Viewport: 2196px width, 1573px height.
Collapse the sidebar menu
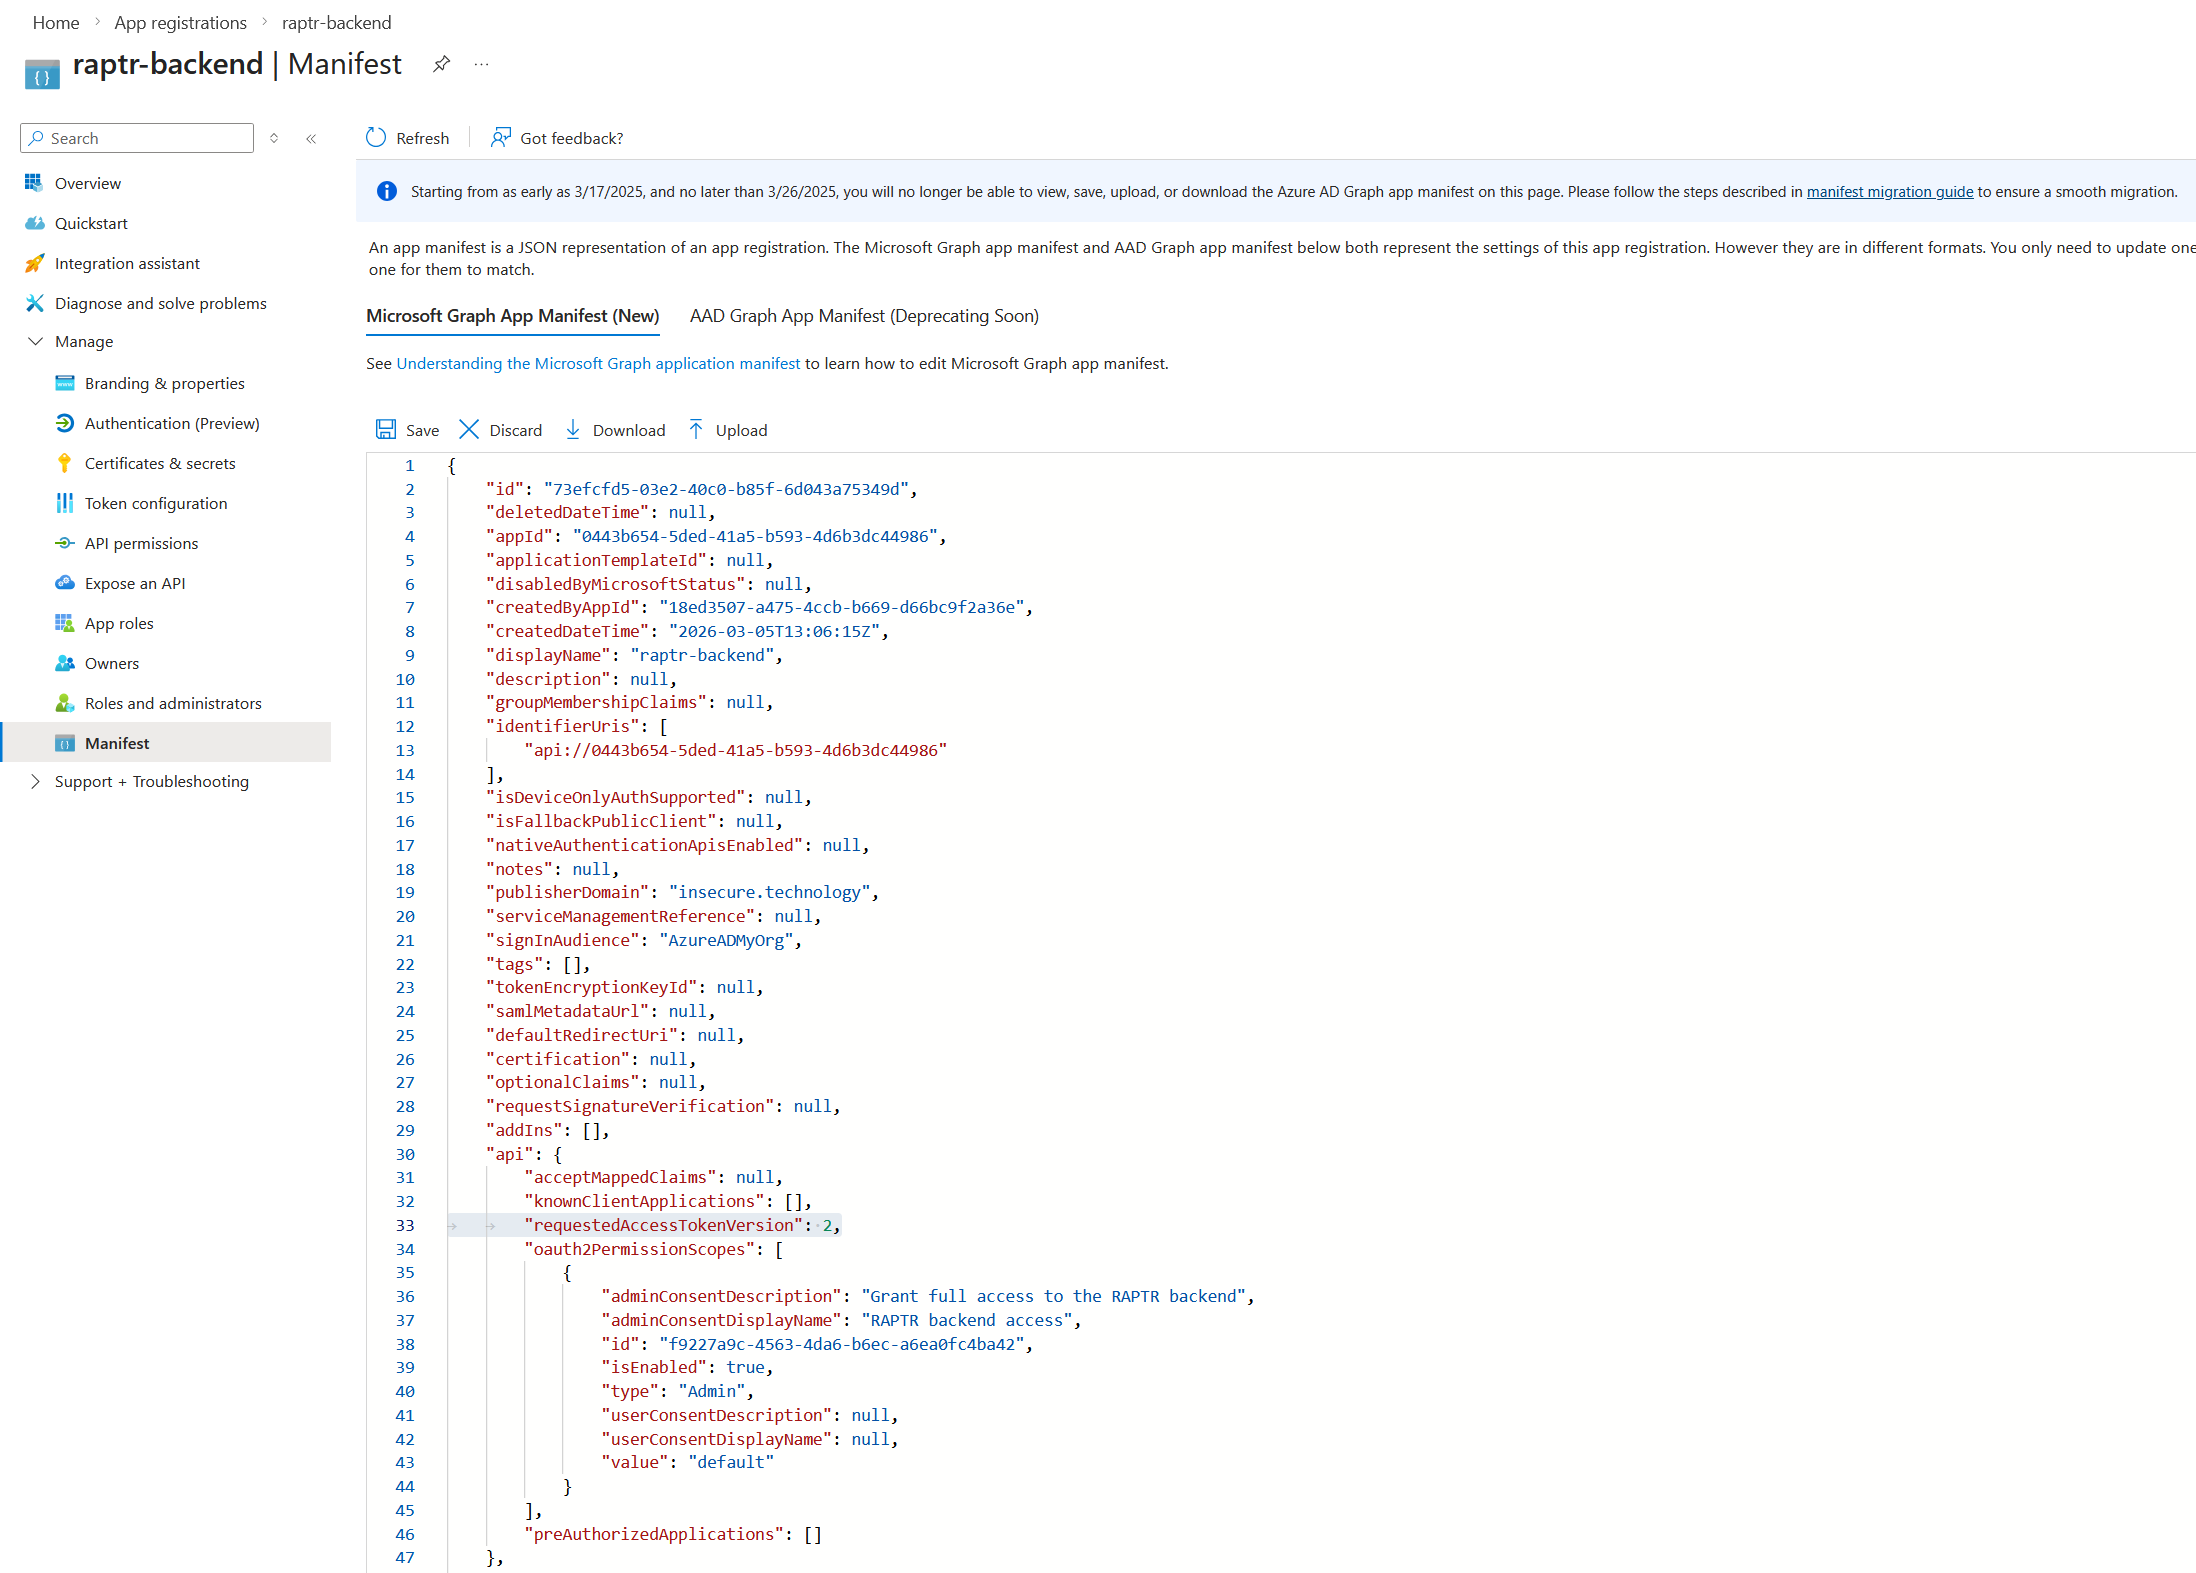click(x=311, y=139)
